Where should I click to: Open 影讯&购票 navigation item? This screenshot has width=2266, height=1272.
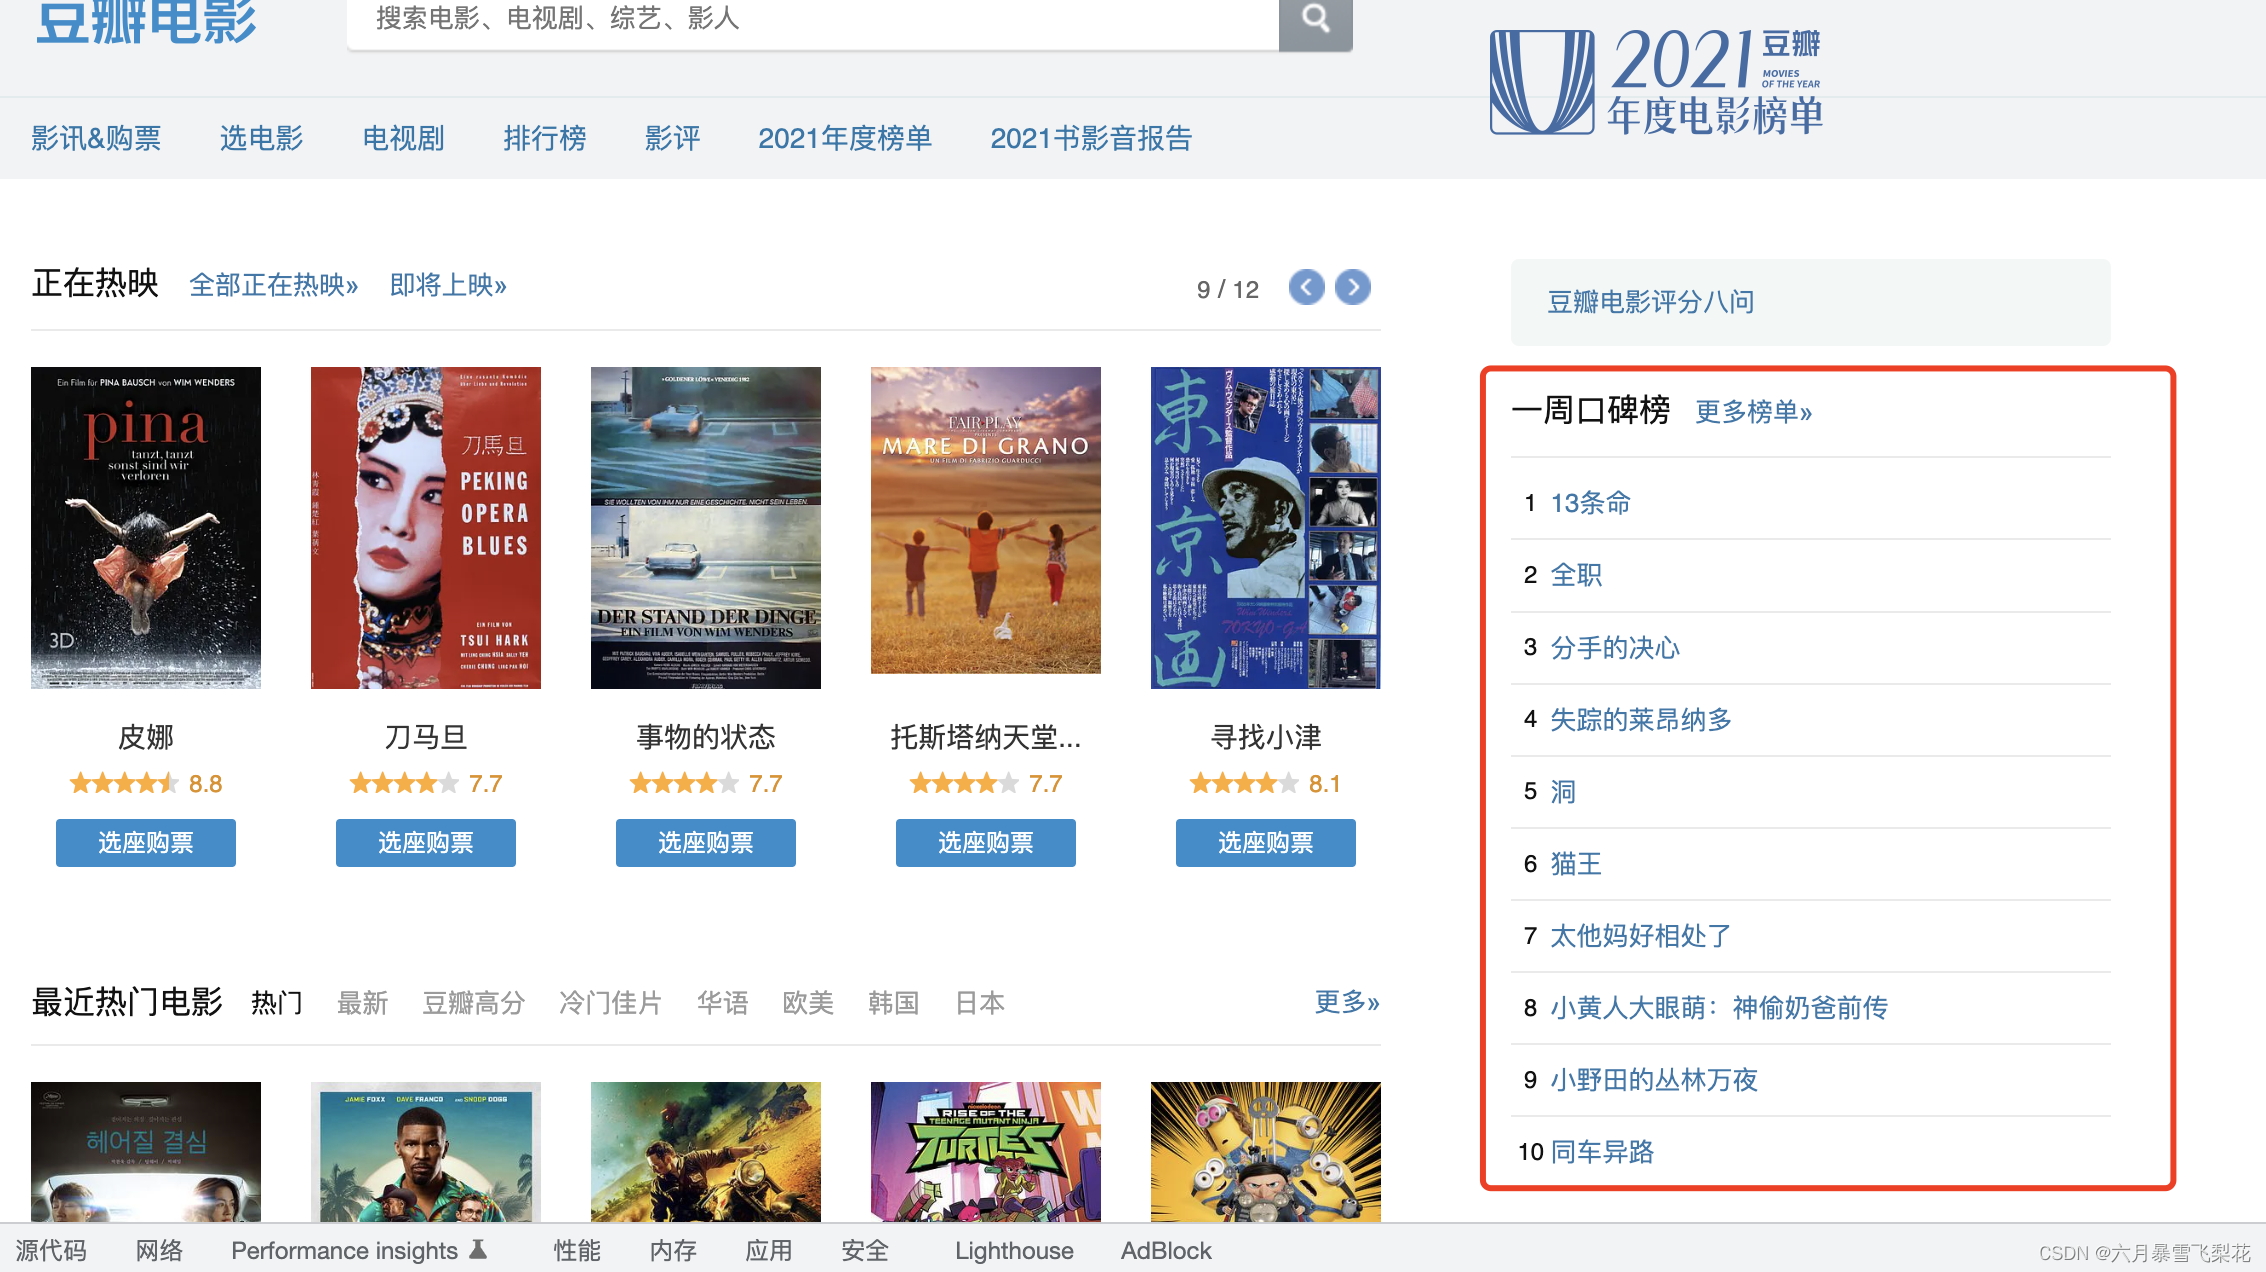click(x=96, y=138)
